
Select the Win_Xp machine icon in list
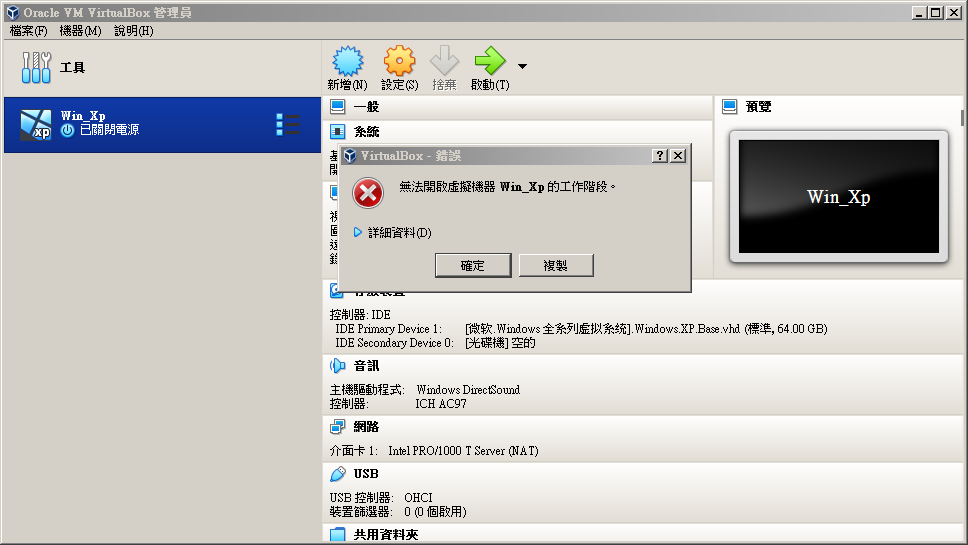(x=36, y=125)
